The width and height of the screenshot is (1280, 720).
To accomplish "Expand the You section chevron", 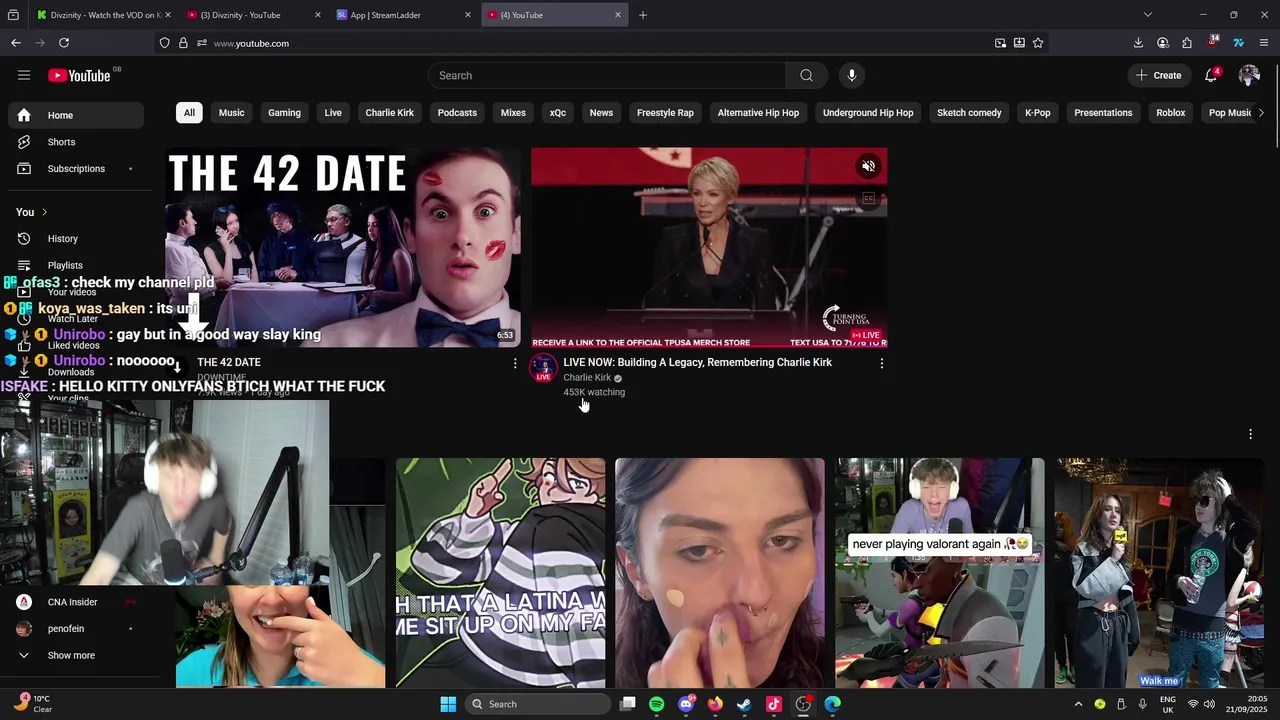I will tap(44, 212).
